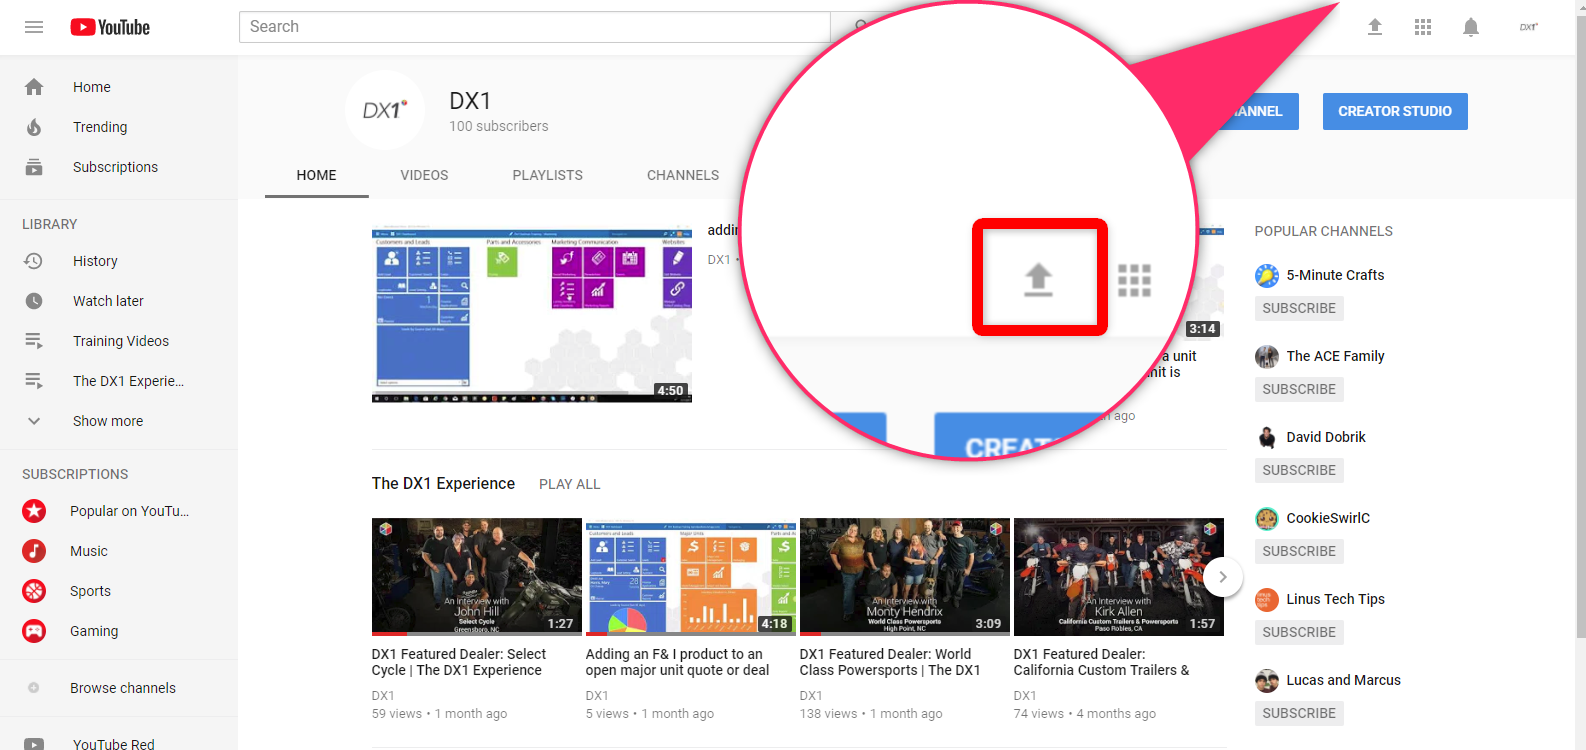Click The DX1 Experience section heading
The height and width of the screenshot is (750, 1586).
(444, 484)
